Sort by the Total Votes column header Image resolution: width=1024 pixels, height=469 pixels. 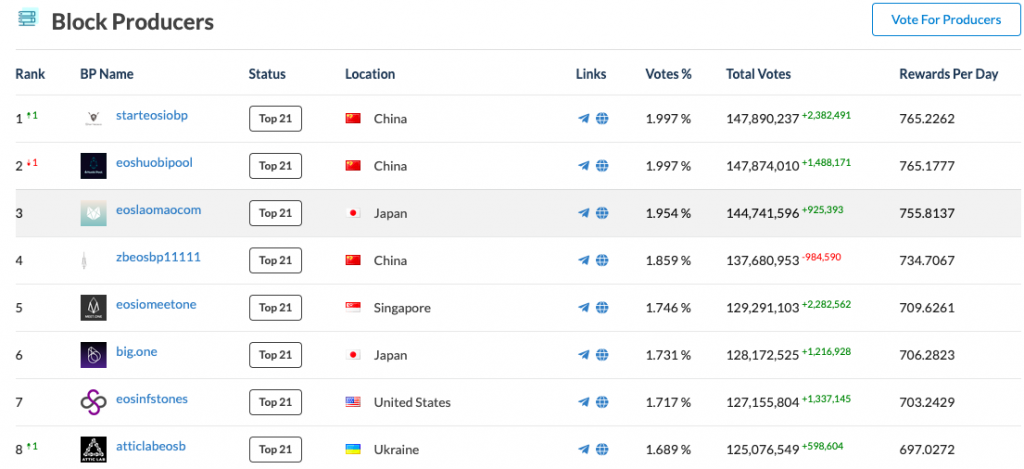click(758, 74)
